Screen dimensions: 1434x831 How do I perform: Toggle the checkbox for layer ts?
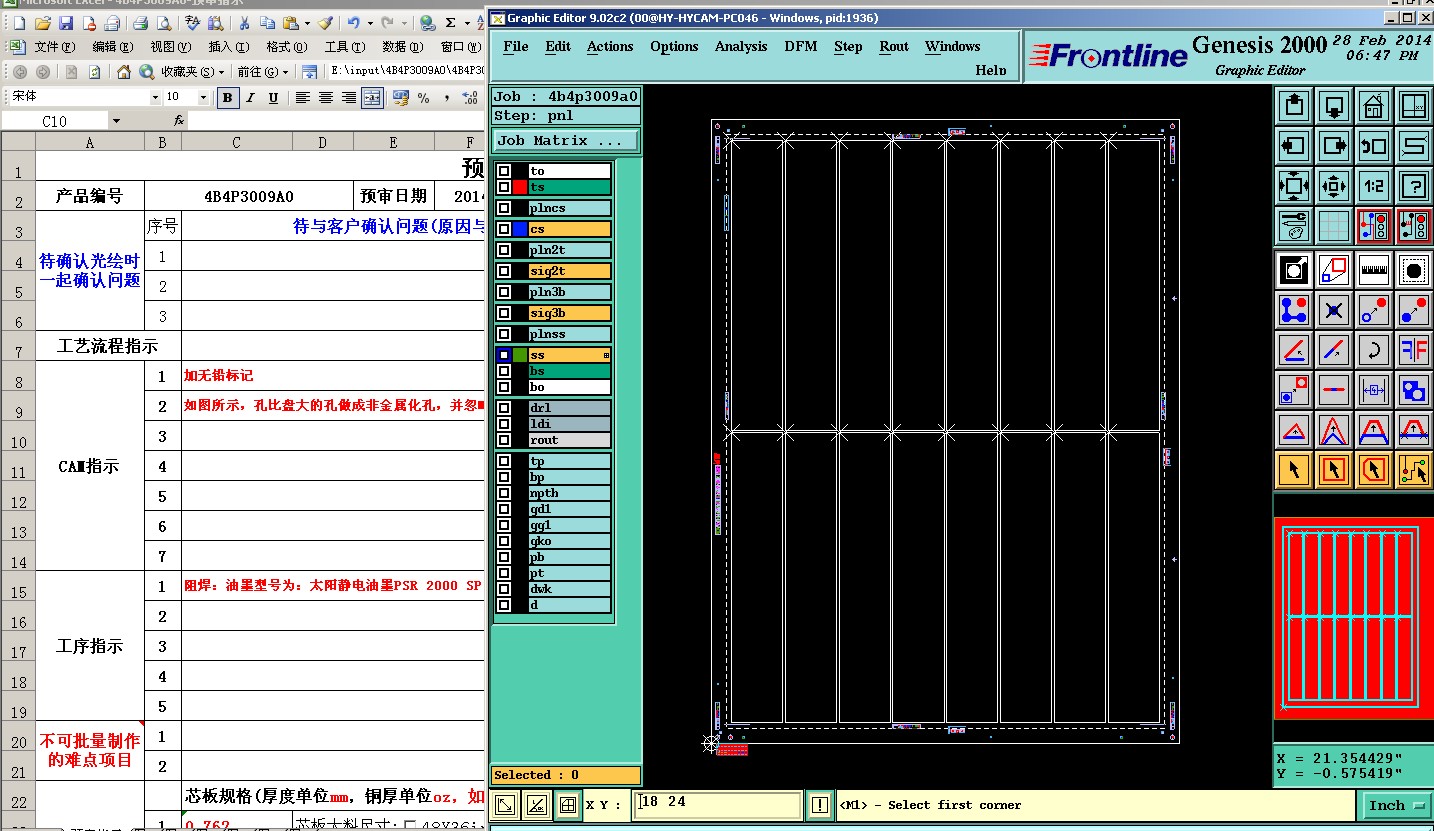[504, 187]
